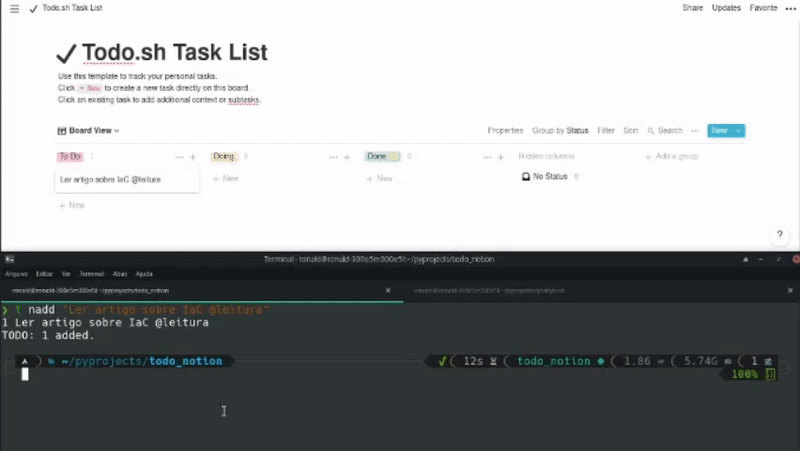Click the Search magnifier icon

pos(651,131)
